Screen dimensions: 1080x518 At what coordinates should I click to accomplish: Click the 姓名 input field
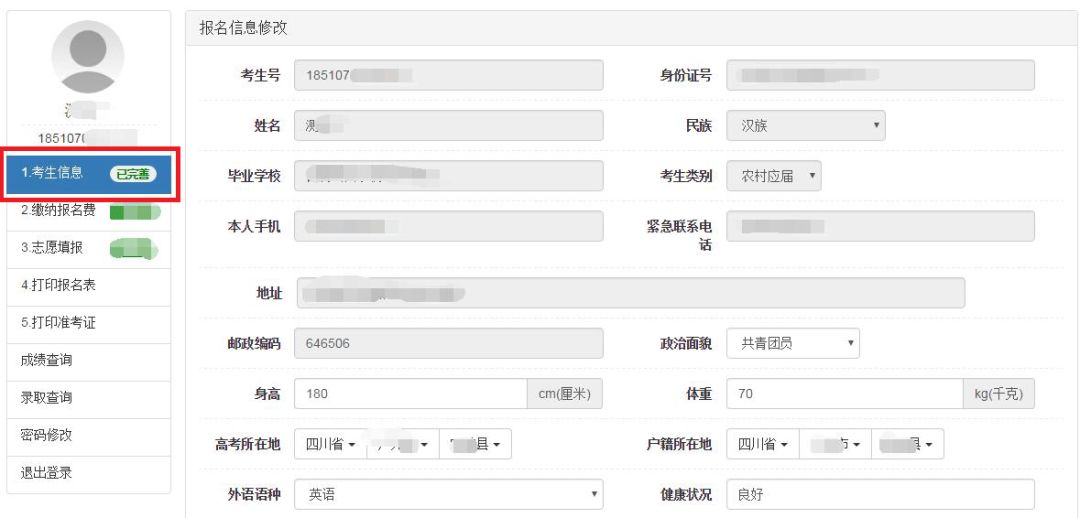[448, 126]
